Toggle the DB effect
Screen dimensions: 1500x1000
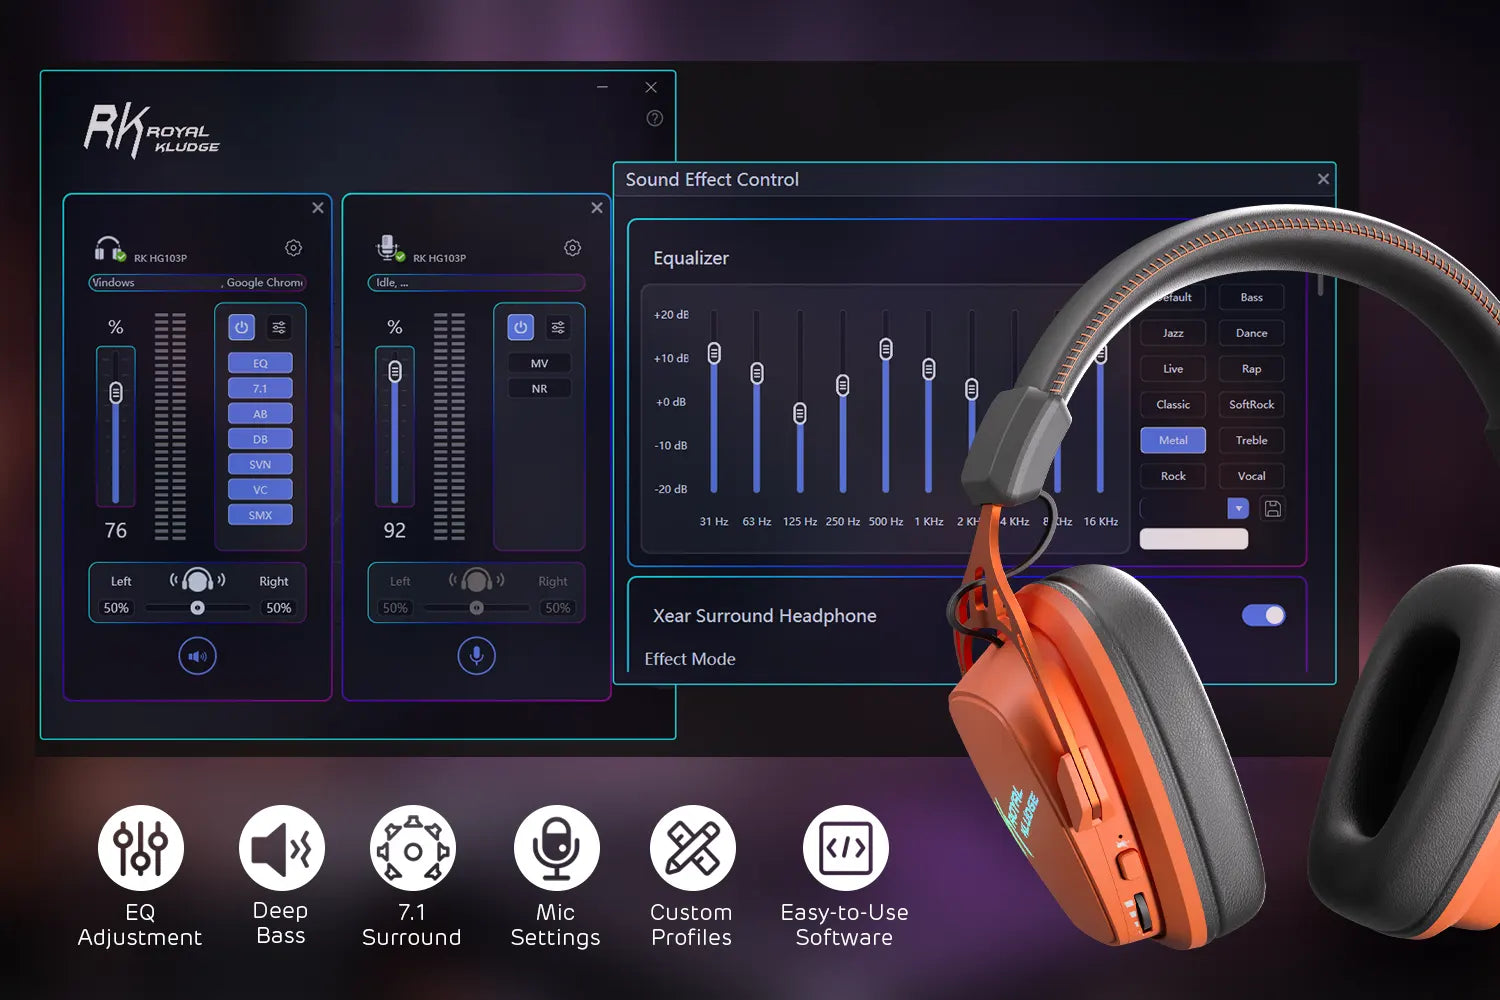point(260,439)
